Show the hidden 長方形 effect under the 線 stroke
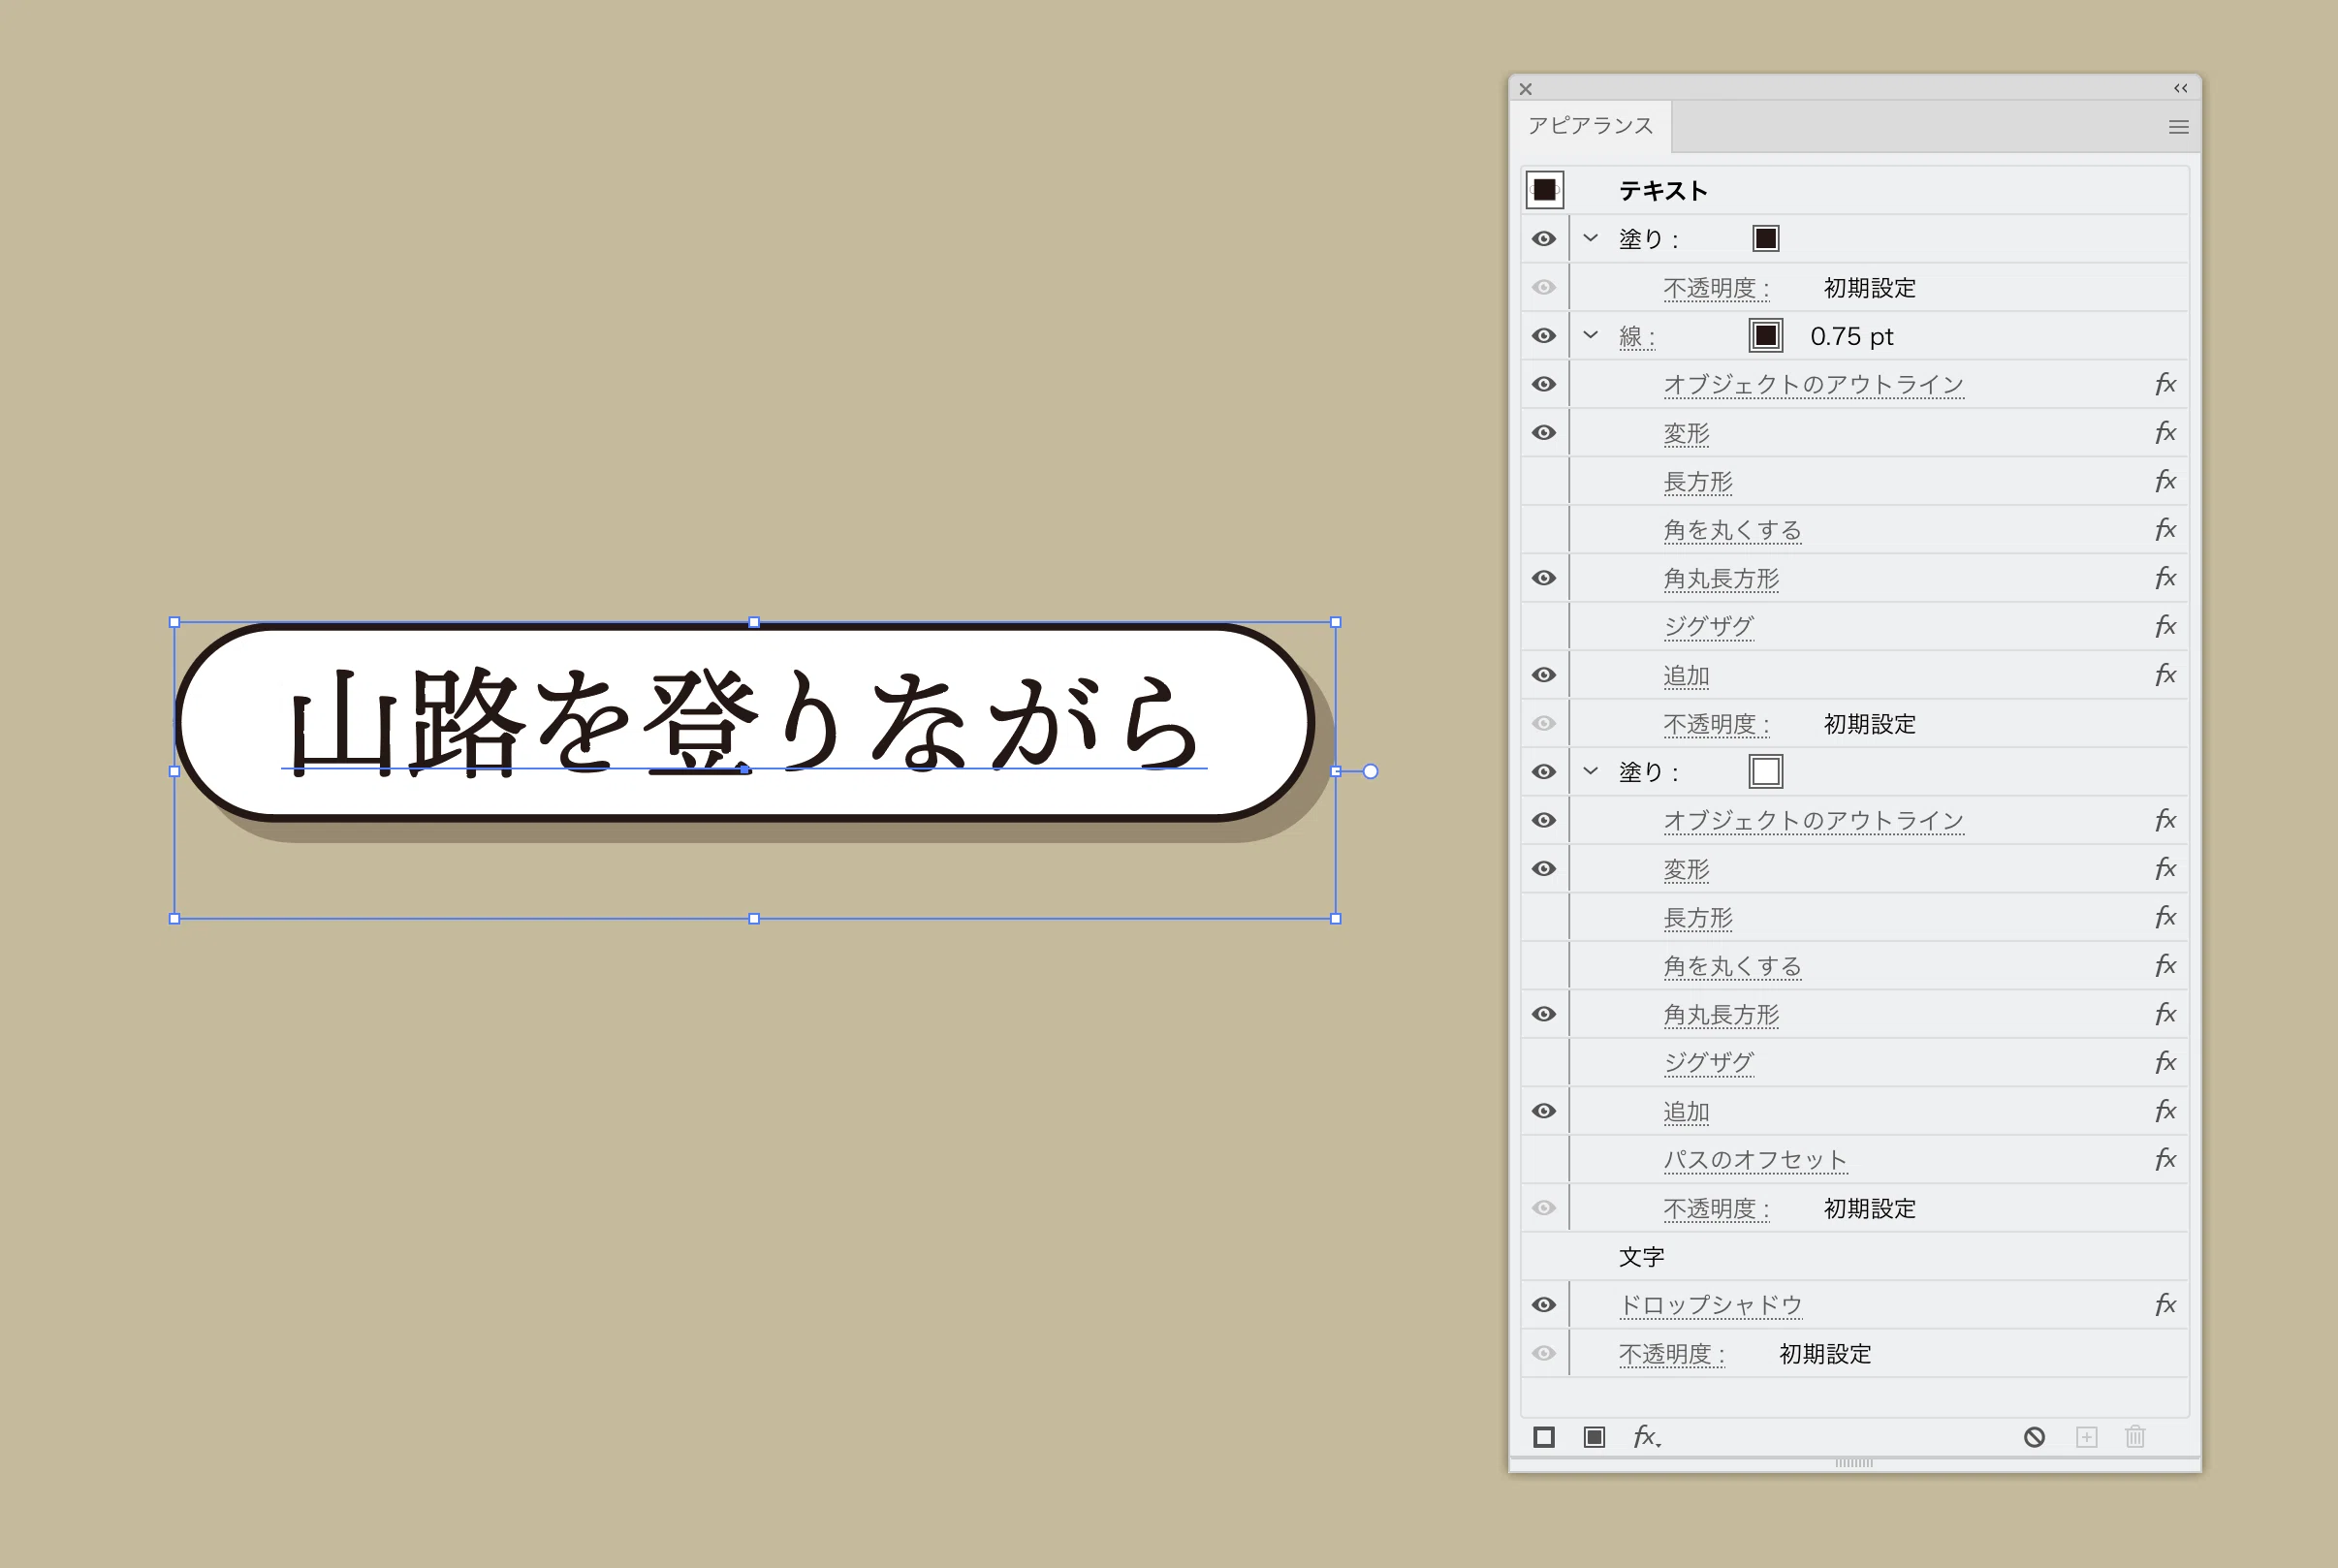Image resolution: width=2338 pixels, height=1568 pixels. pyautogui.click(x=1544, y=481)
